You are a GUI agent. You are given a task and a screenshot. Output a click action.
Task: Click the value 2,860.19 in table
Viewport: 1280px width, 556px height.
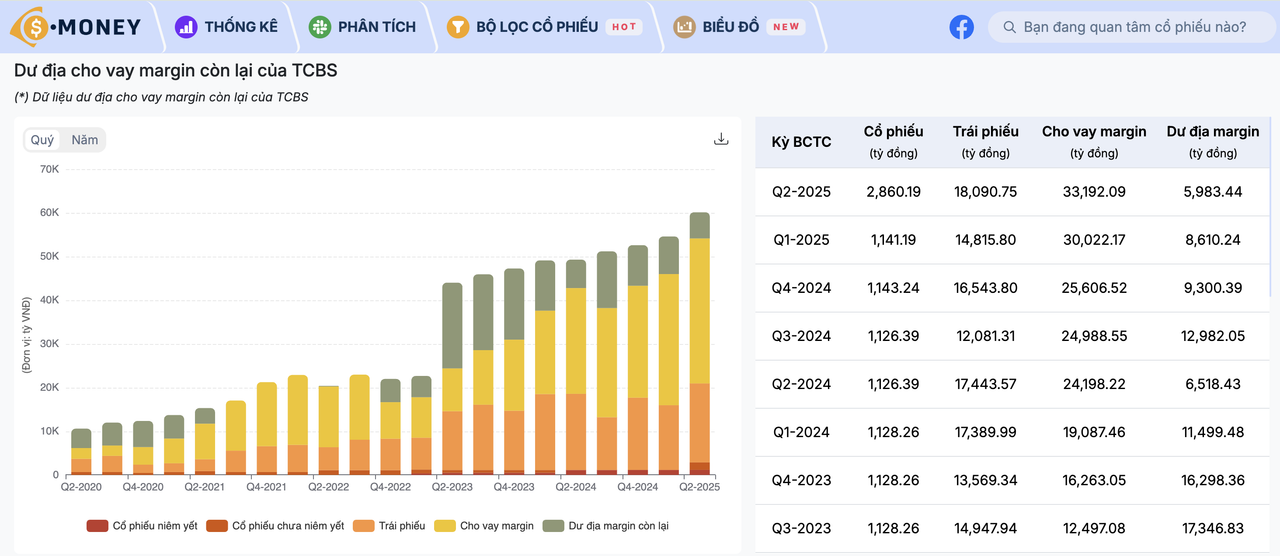(x=893, y=191)
